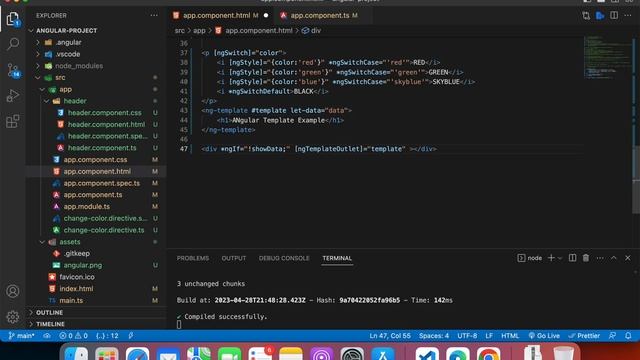Screen dimensions: 640x360
Task: Click the code minimap preview
Action: 608,57
